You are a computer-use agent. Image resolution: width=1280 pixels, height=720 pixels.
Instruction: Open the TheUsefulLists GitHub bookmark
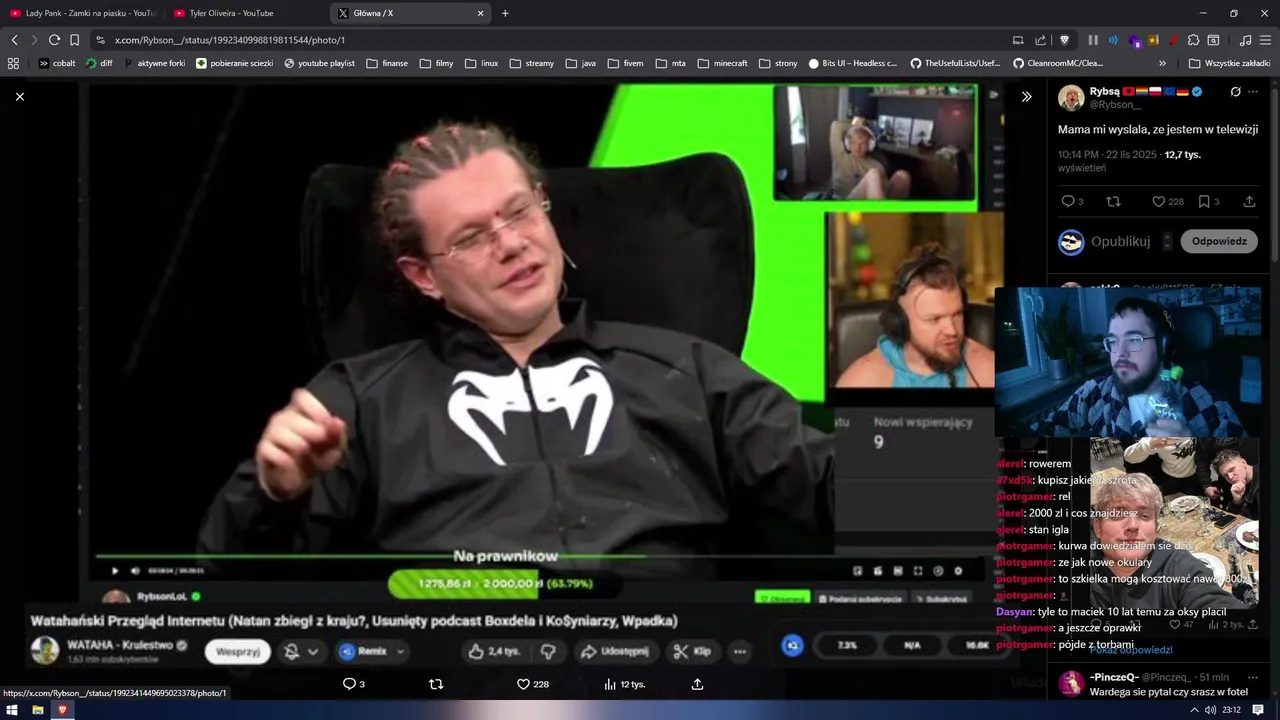tap(955, 63)
